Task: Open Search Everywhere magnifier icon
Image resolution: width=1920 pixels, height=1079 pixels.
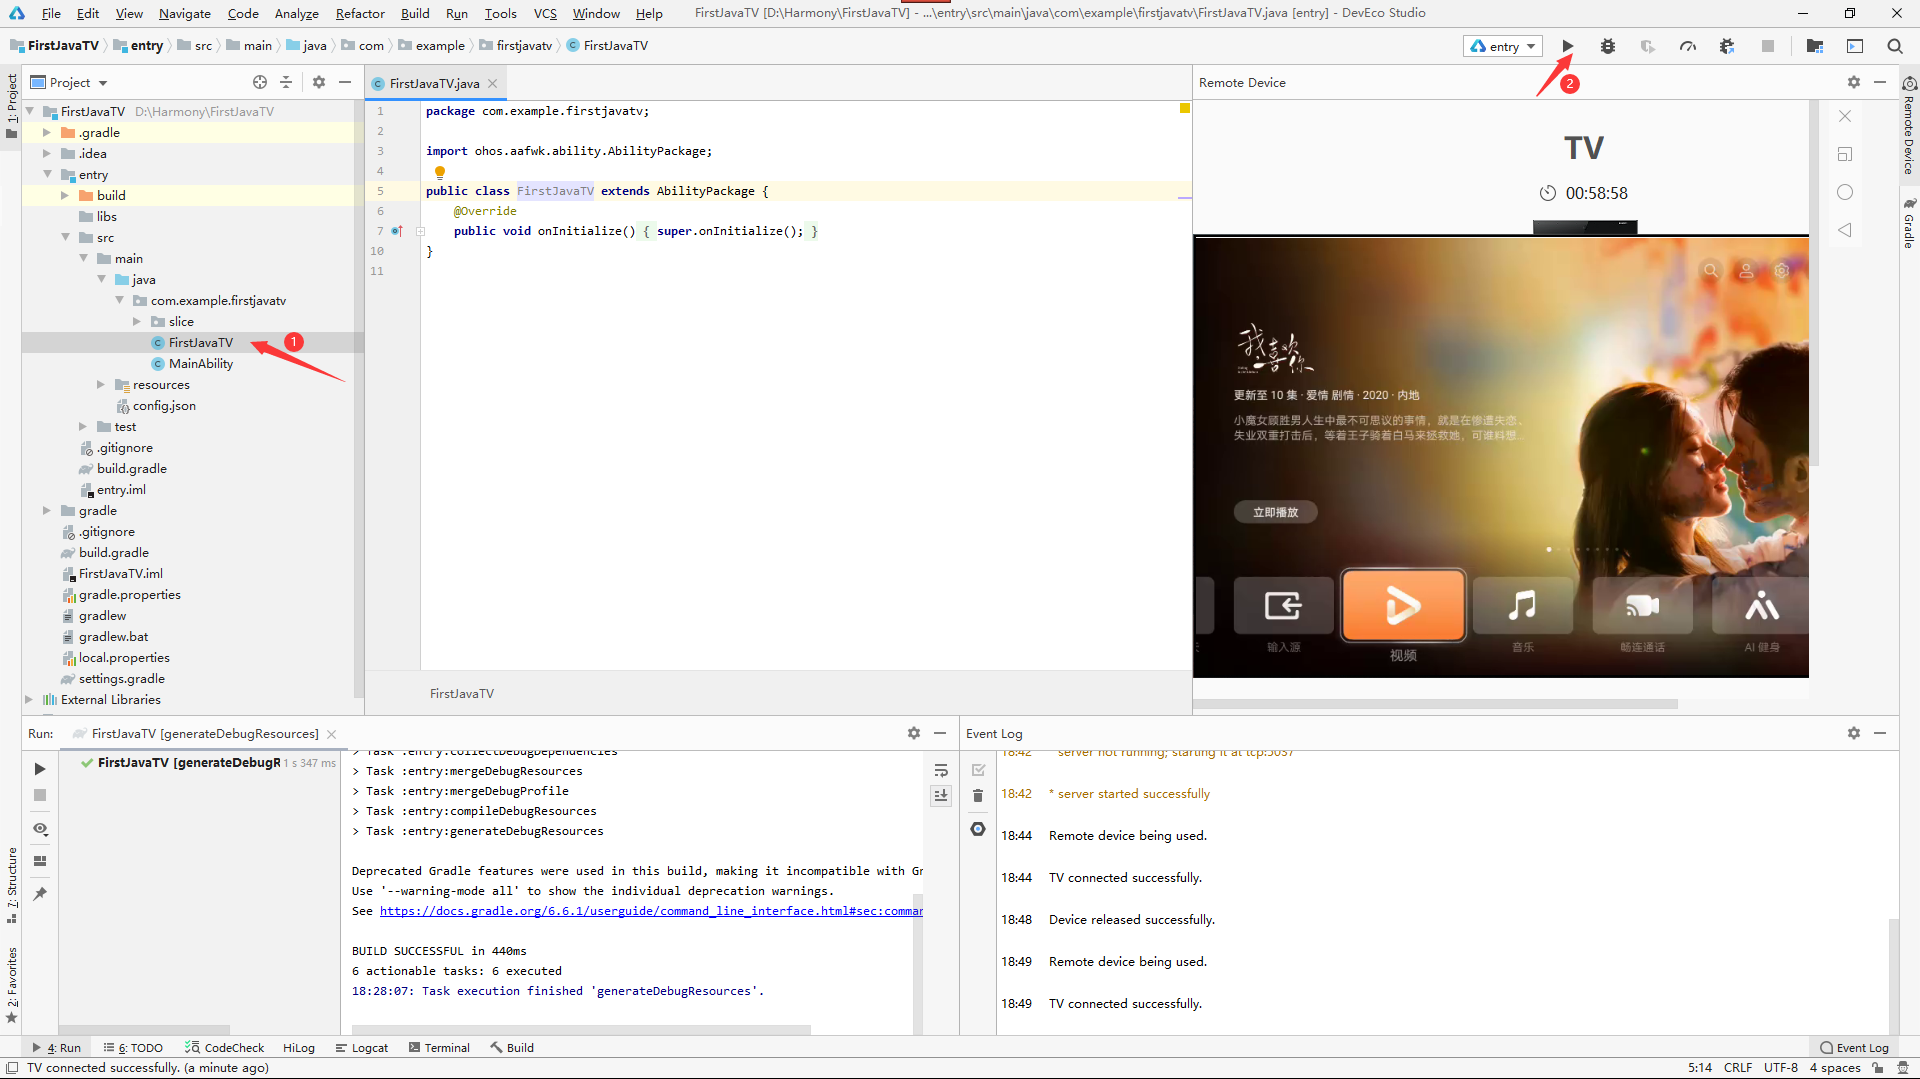Action: coord(1895,46)
